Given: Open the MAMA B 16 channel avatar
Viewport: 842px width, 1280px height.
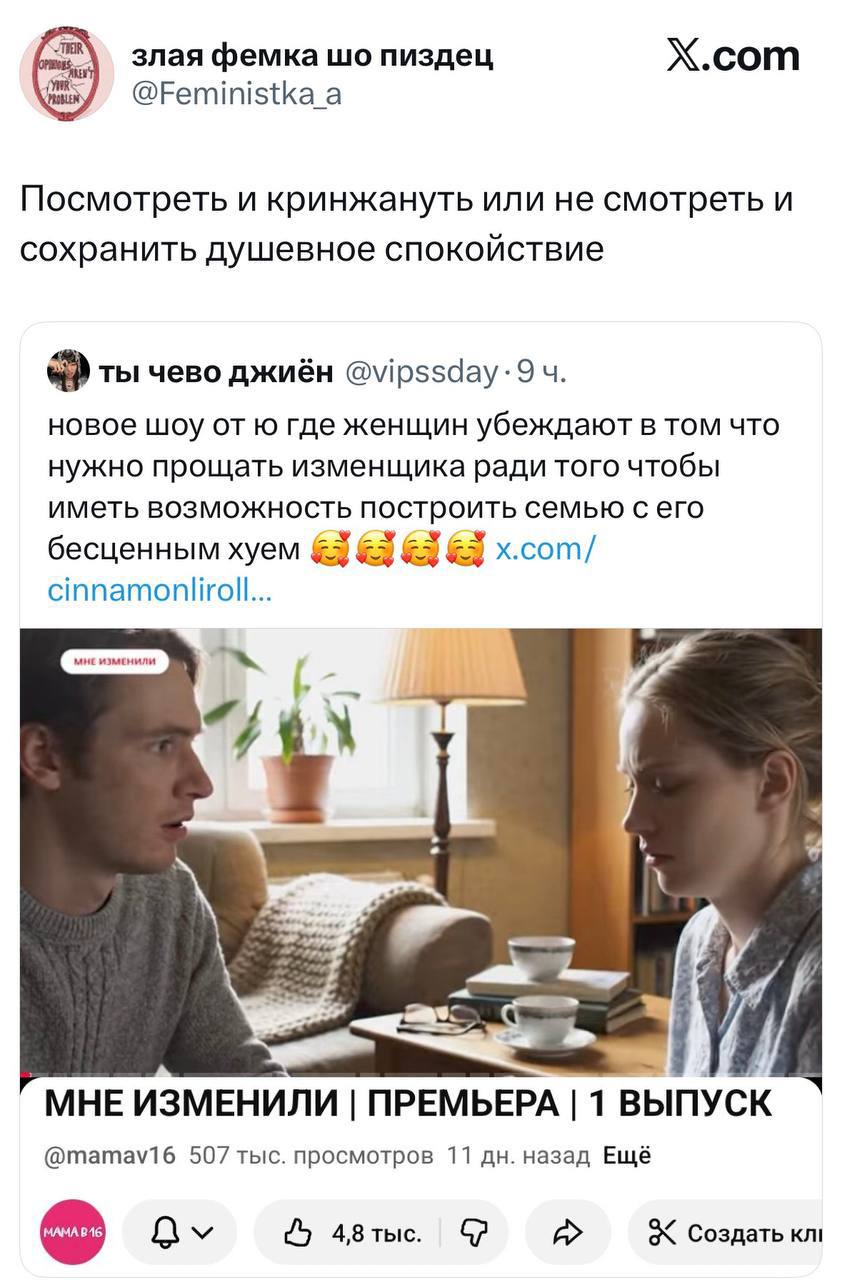Looking at the screenshot, I should click(x=72, y=1232).
